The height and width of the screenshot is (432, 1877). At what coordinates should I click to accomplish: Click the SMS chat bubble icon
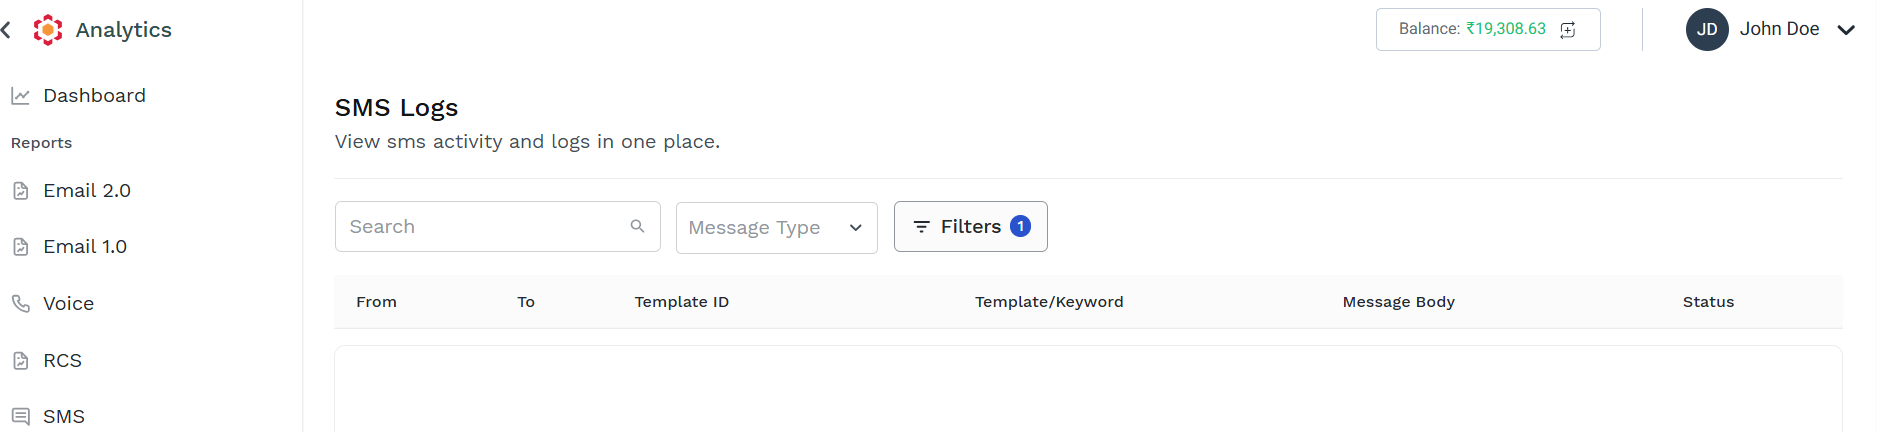[x=20, y=416]
